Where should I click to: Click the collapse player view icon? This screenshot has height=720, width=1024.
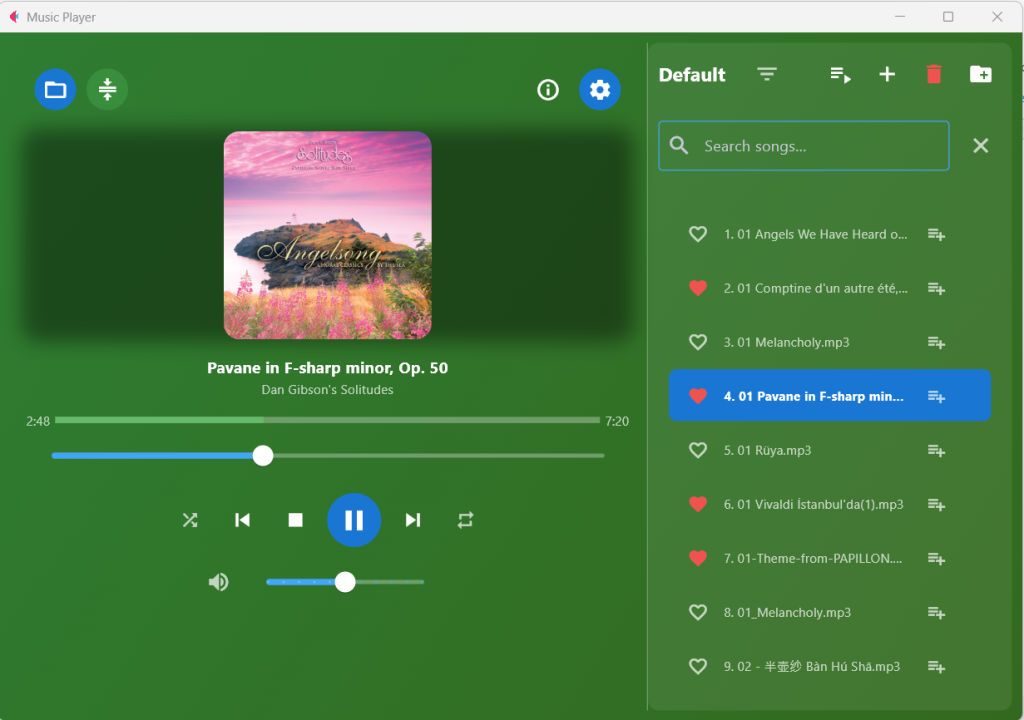point(107,90)
